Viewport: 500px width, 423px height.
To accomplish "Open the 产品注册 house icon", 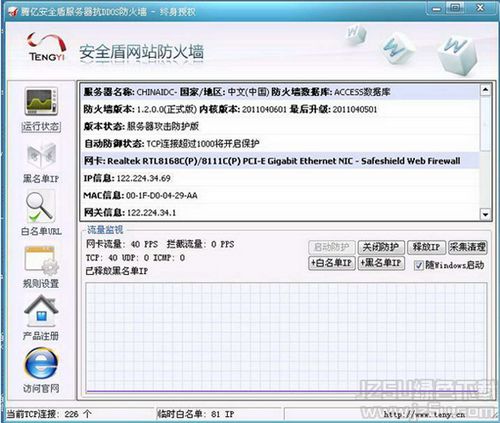I will click(x=41, y=311).
